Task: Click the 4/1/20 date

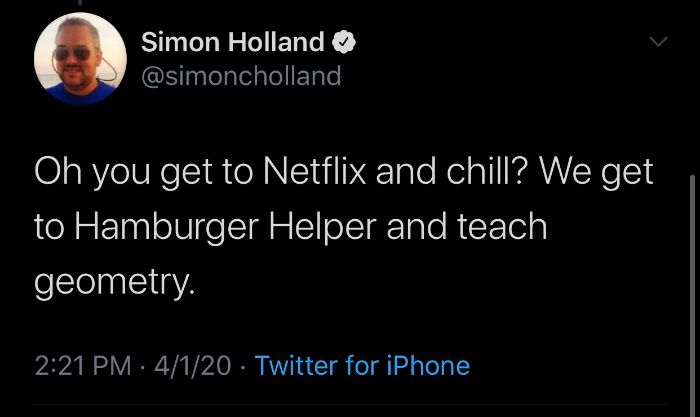Action: [x=193, y=366]
